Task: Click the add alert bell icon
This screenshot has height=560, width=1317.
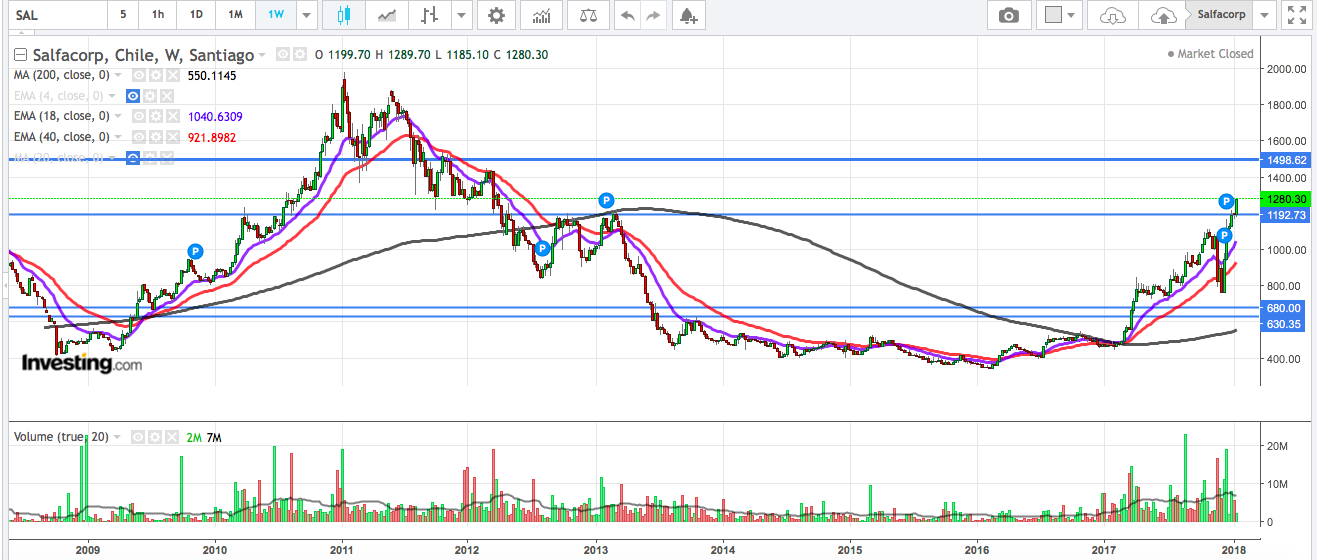Action: [686, 15]
